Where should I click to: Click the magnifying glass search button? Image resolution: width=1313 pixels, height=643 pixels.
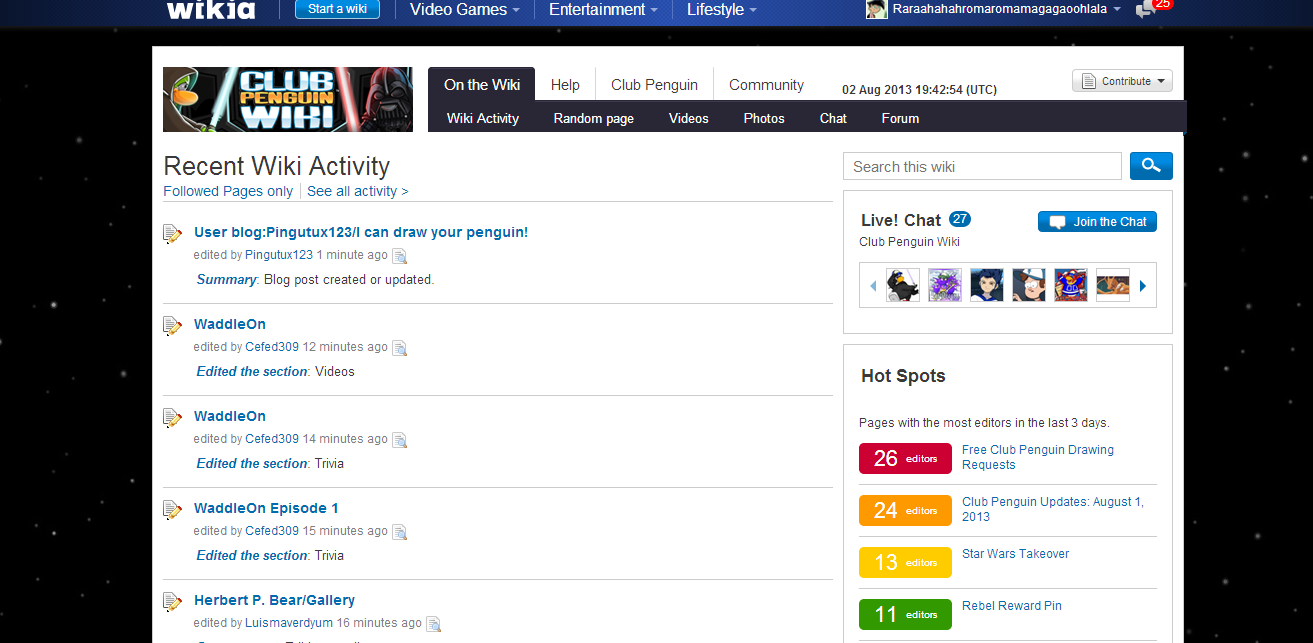(x=1151, y=166)
